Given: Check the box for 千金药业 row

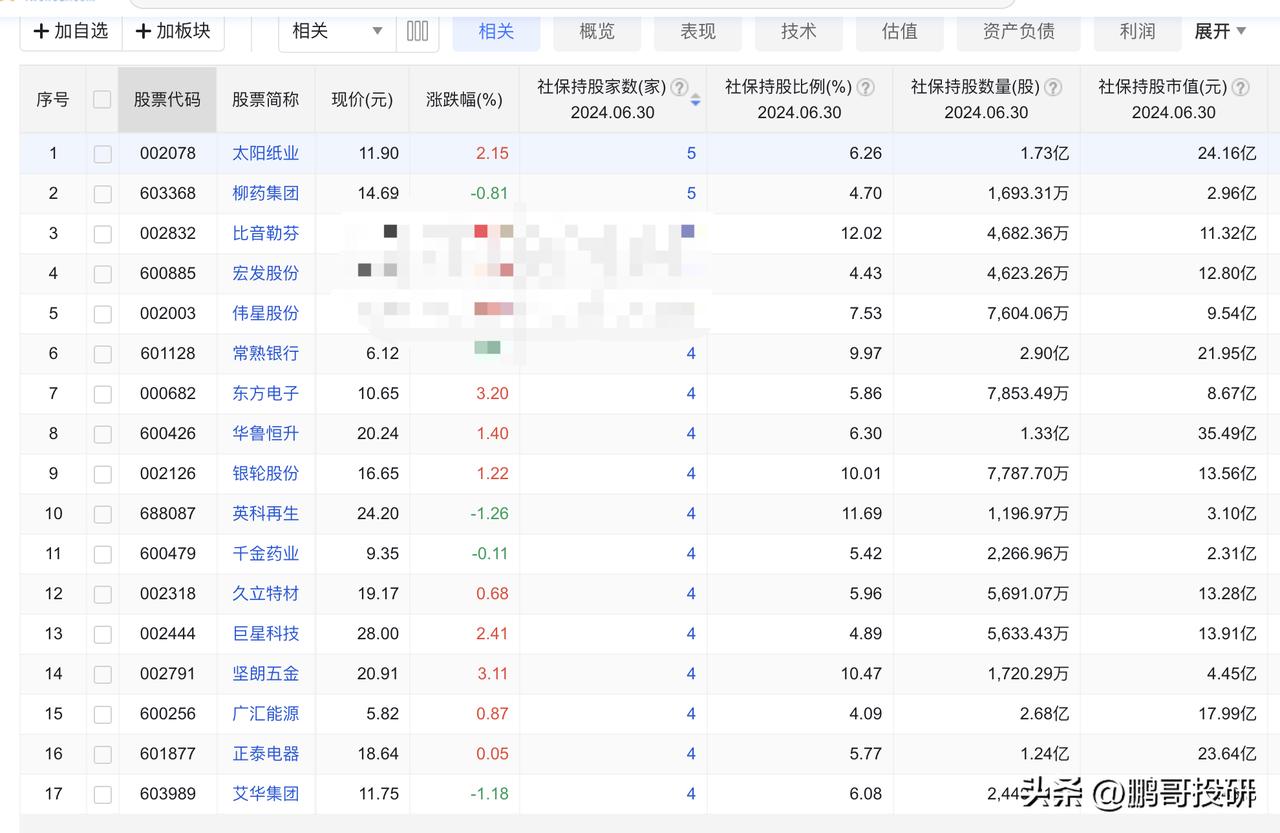Looking at the screenshot, I should click(102, 554).
